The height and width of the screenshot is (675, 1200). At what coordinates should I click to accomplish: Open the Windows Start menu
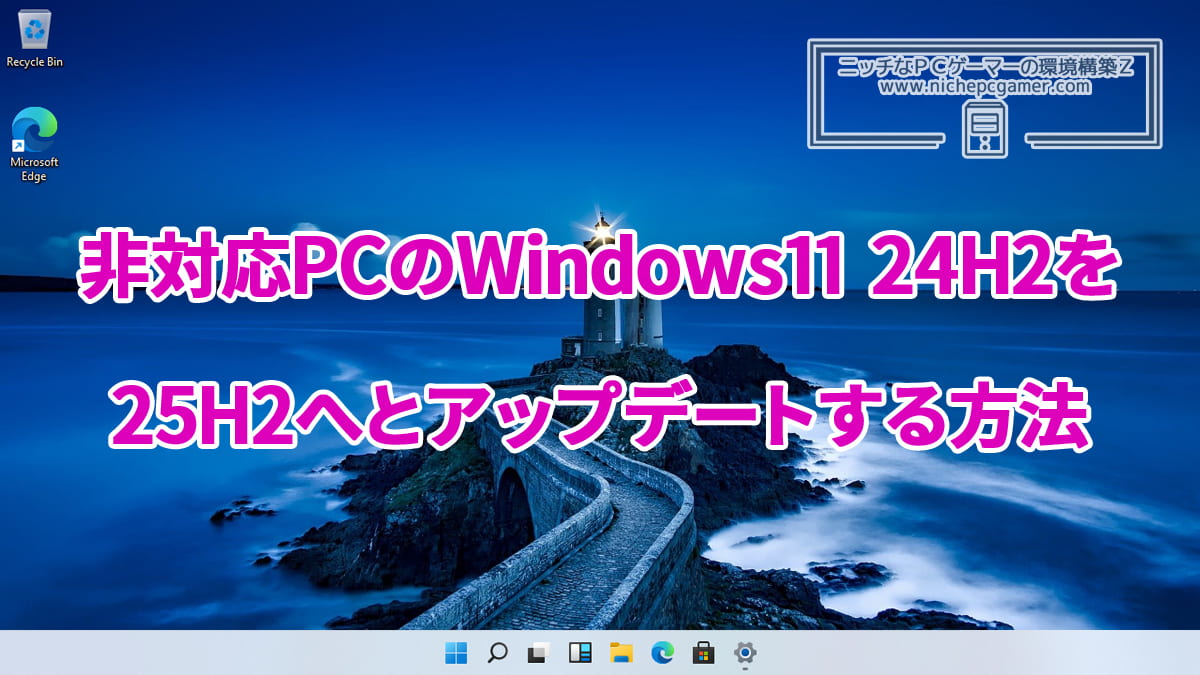(456, 653)
